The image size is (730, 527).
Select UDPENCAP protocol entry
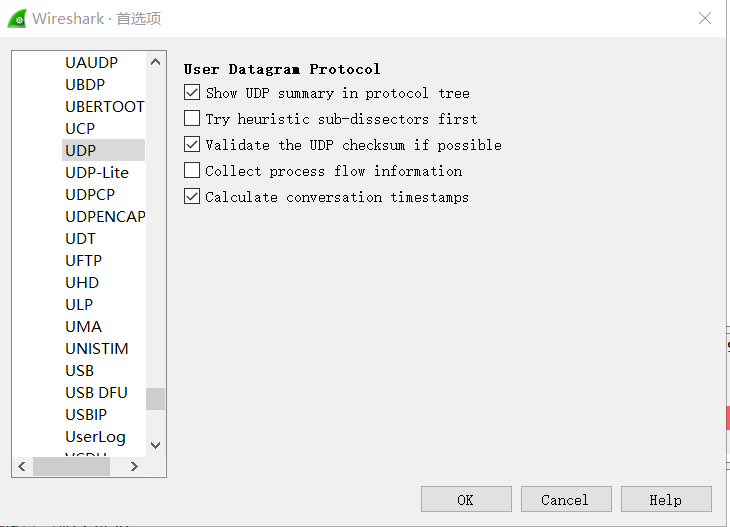click(x=105, y=216)
